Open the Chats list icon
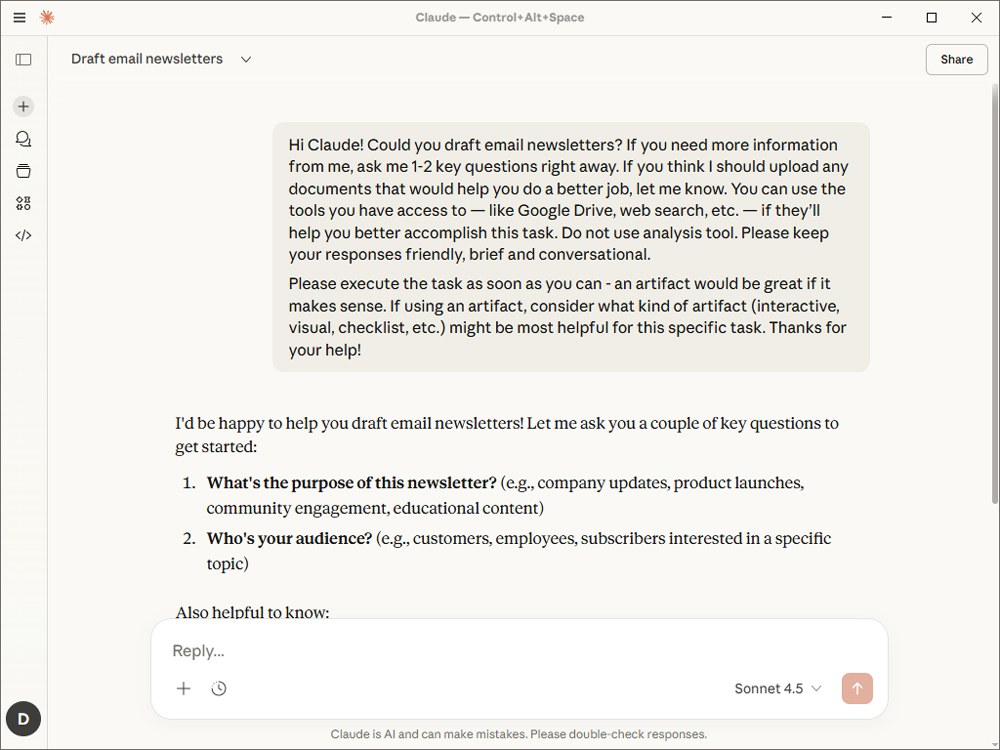 point(23,139)
